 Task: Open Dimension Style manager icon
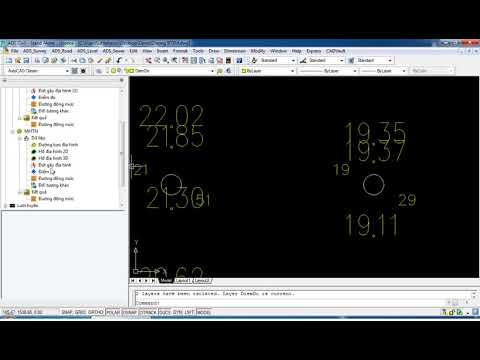pyautogui.click(x=303, y=60)
